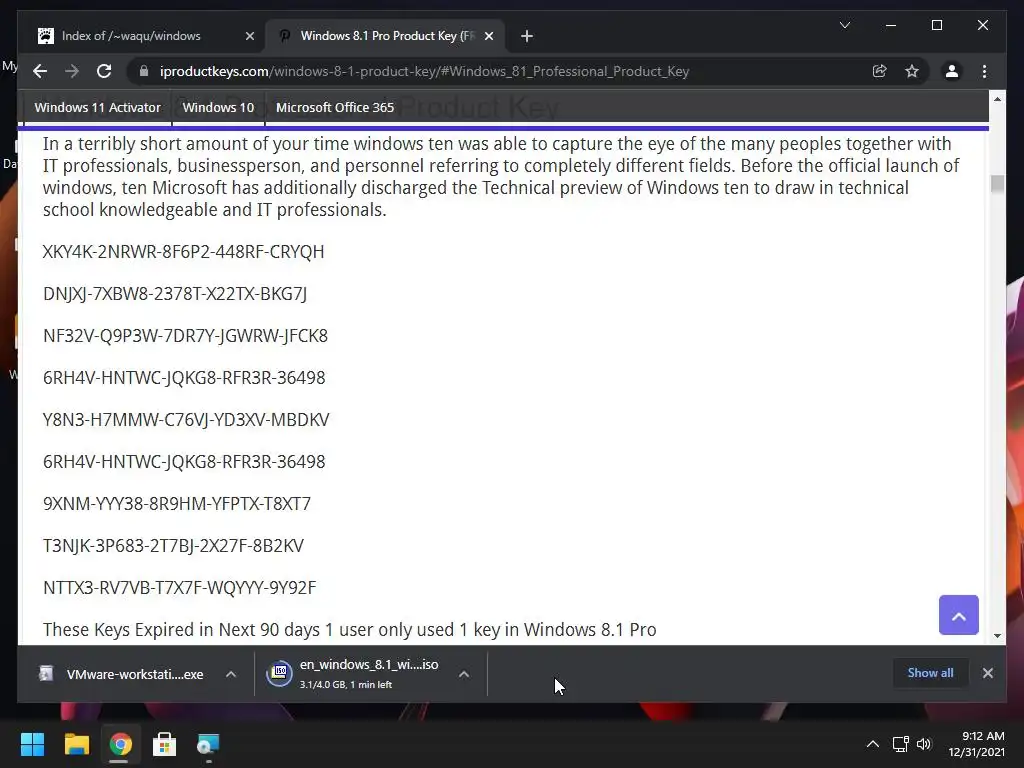Viewport: 1024px width, 768px height.
Task: Click the key Y8N3-H7MMW-C76VJ-YD3XV-MBDKV
Action: pos(186,419)
